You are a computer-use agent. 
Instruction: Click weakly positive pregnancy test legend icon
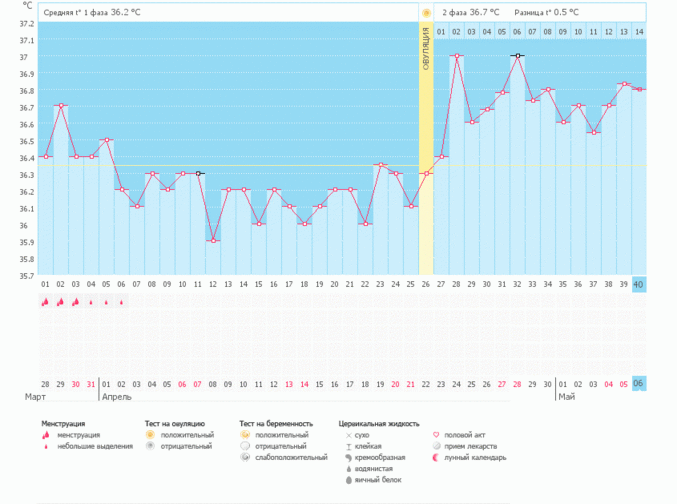pos(246,458)
